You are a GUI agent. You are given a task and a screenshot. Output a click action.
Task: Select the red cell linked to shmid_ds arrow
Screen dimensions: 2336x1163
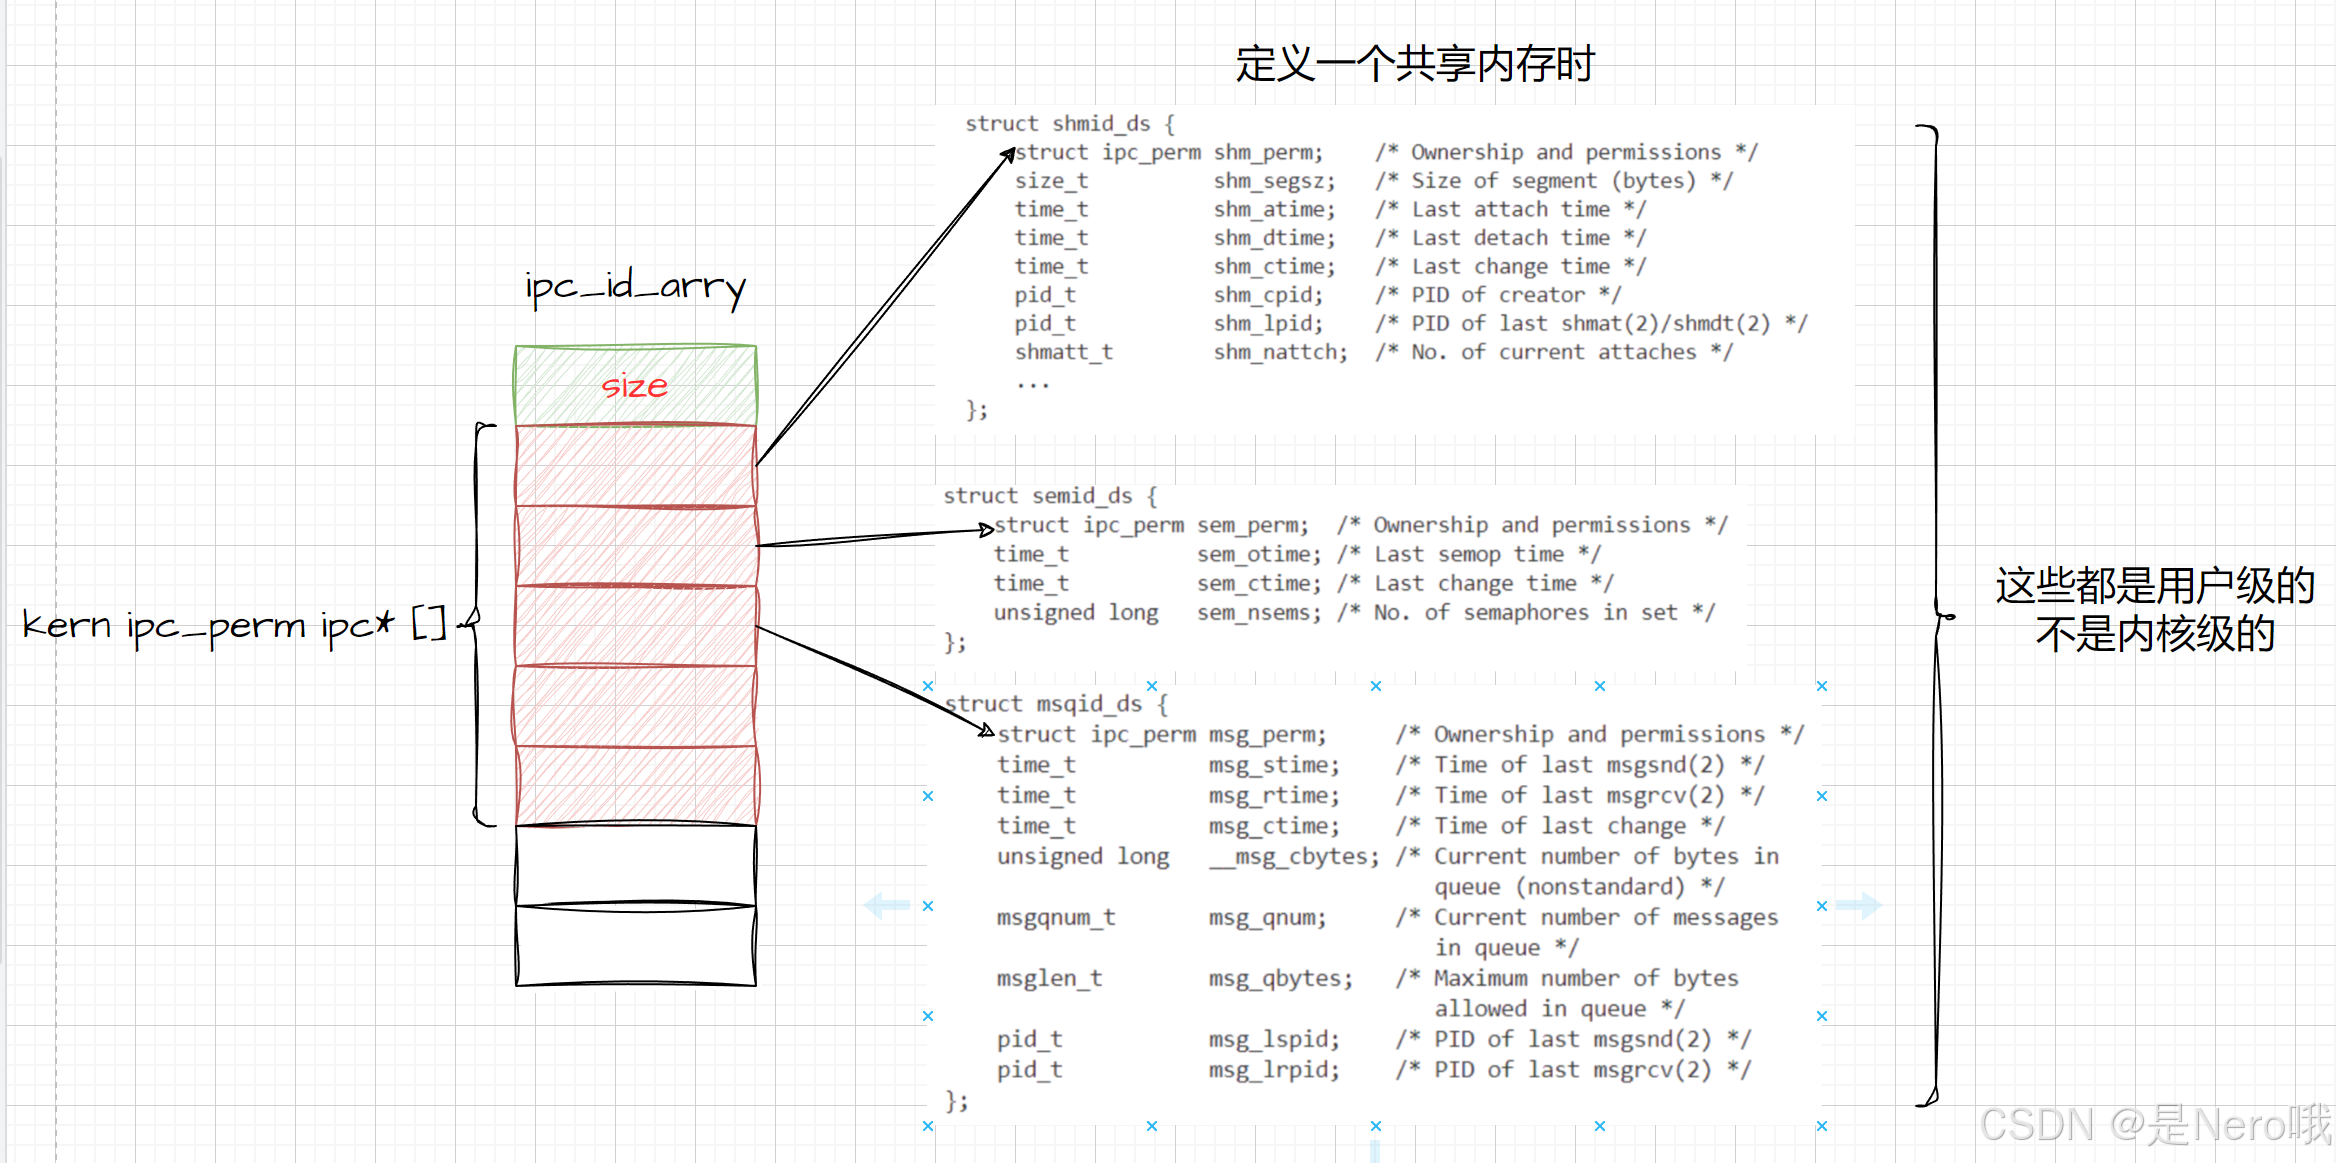pyautogui.click(x=636, y=466)
